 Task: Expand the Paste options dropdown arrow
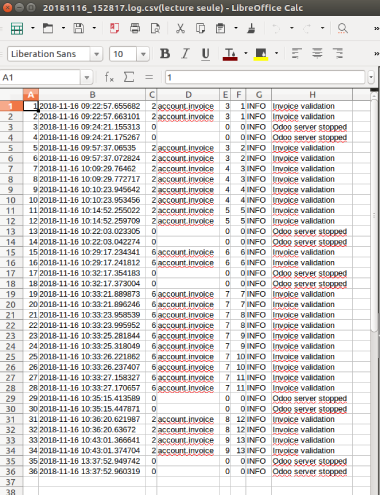click(x=236, y=28)
